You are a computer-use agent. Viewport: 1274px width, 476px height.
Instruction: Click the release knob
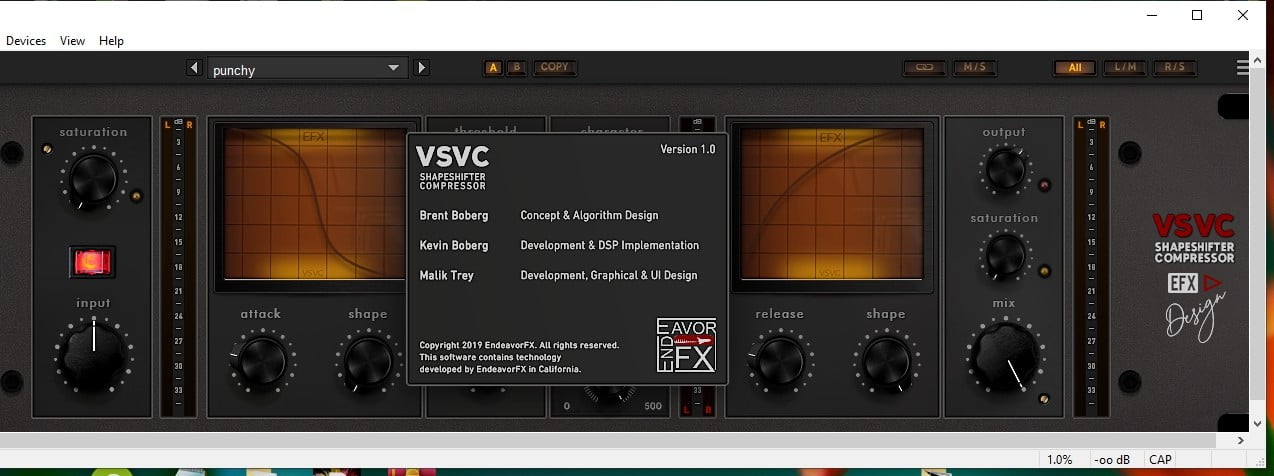[779, 361]
